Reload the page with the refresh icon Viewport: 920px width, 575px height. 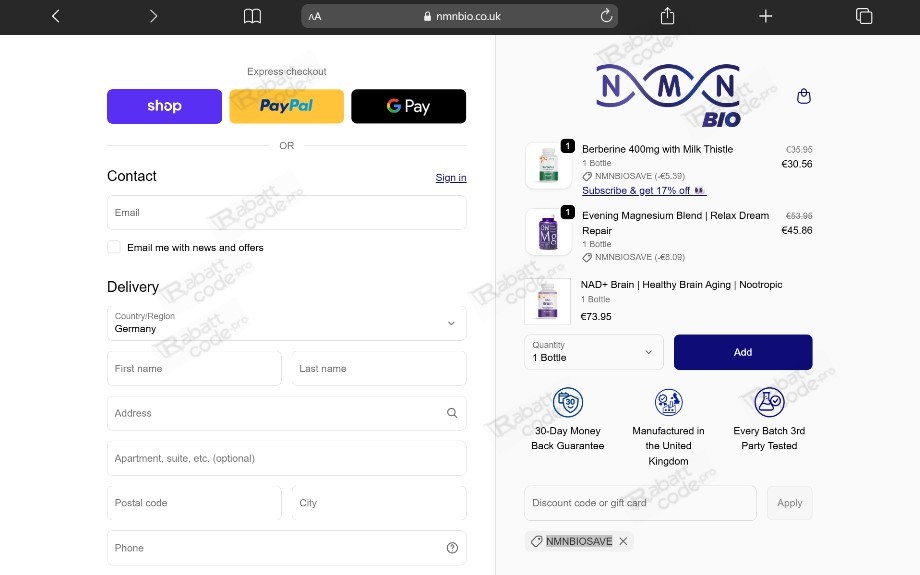(x=606, y=16)
